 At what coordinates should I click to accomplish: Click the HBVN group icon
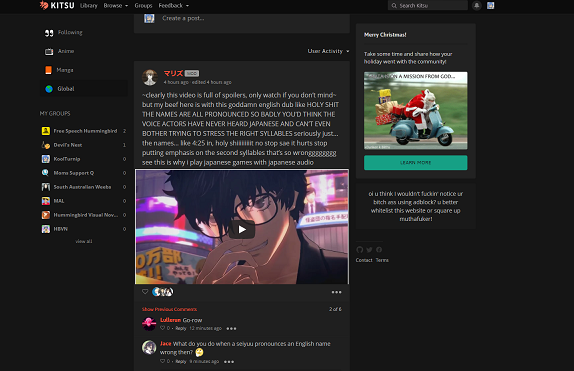pos(46,229)
